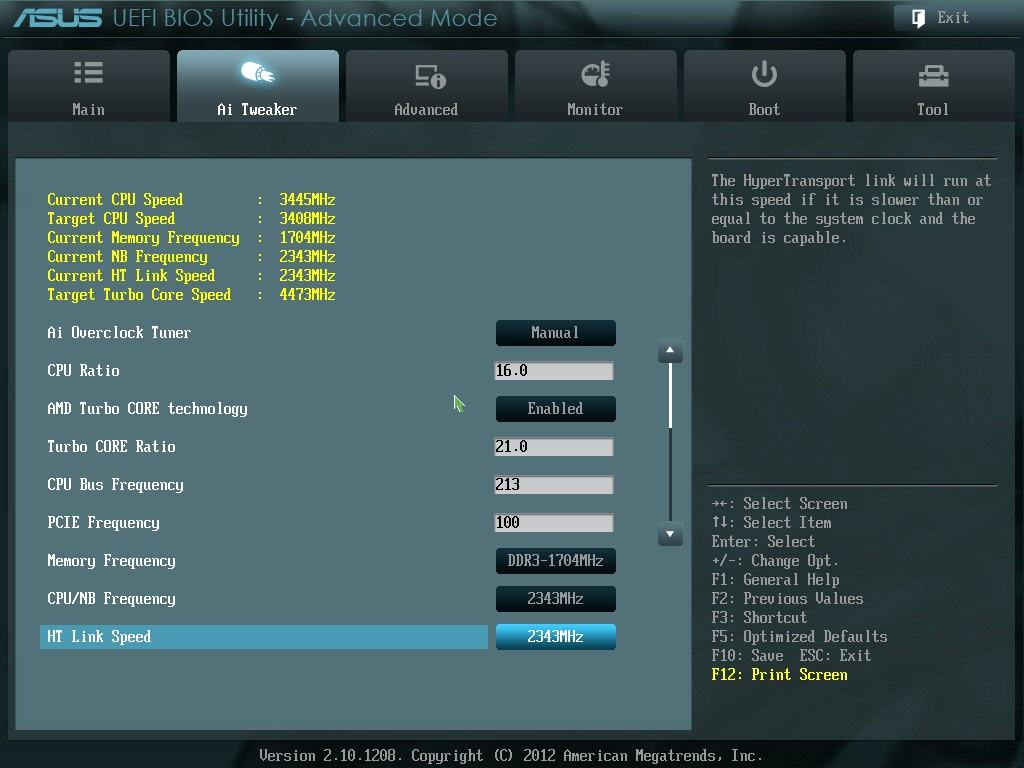Open the Main tab
This screenshot has height=768, width=1024.
tap(89, 86)
